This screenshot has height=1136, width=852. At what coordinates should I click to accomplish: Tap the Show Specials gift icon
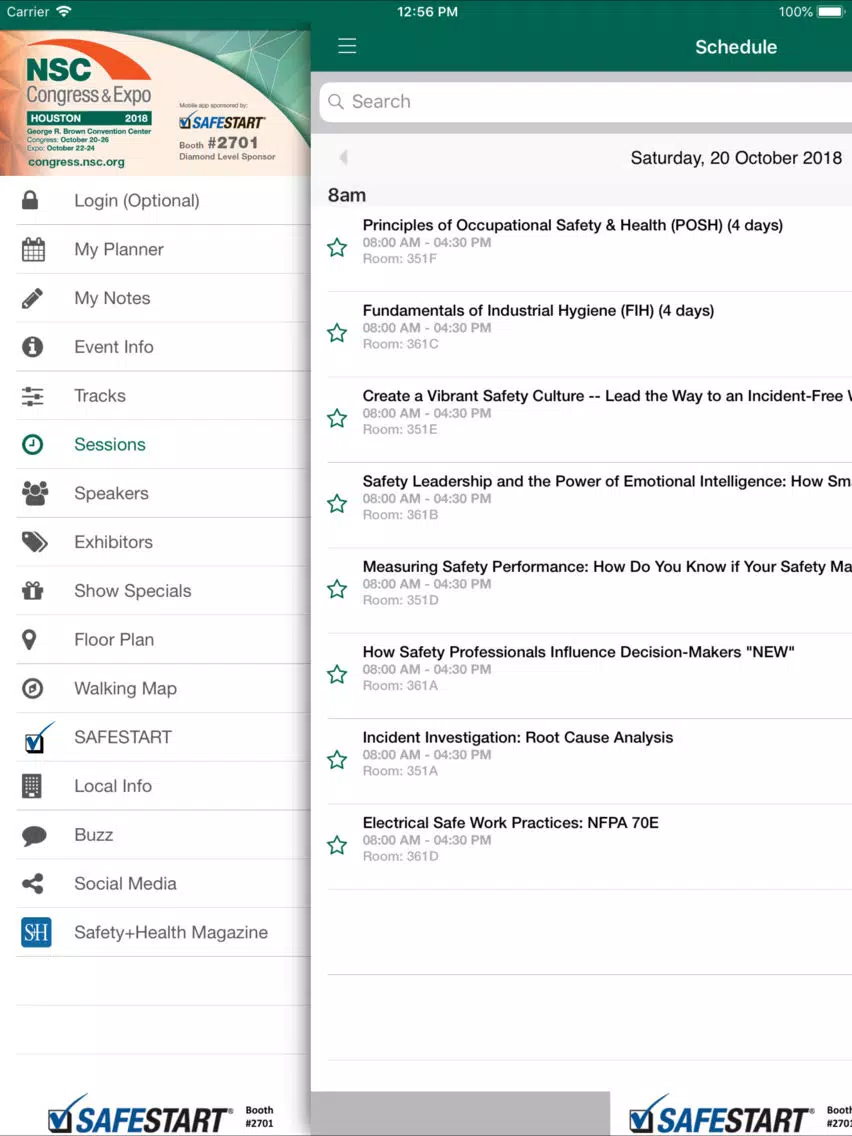[x=33, y=590]
